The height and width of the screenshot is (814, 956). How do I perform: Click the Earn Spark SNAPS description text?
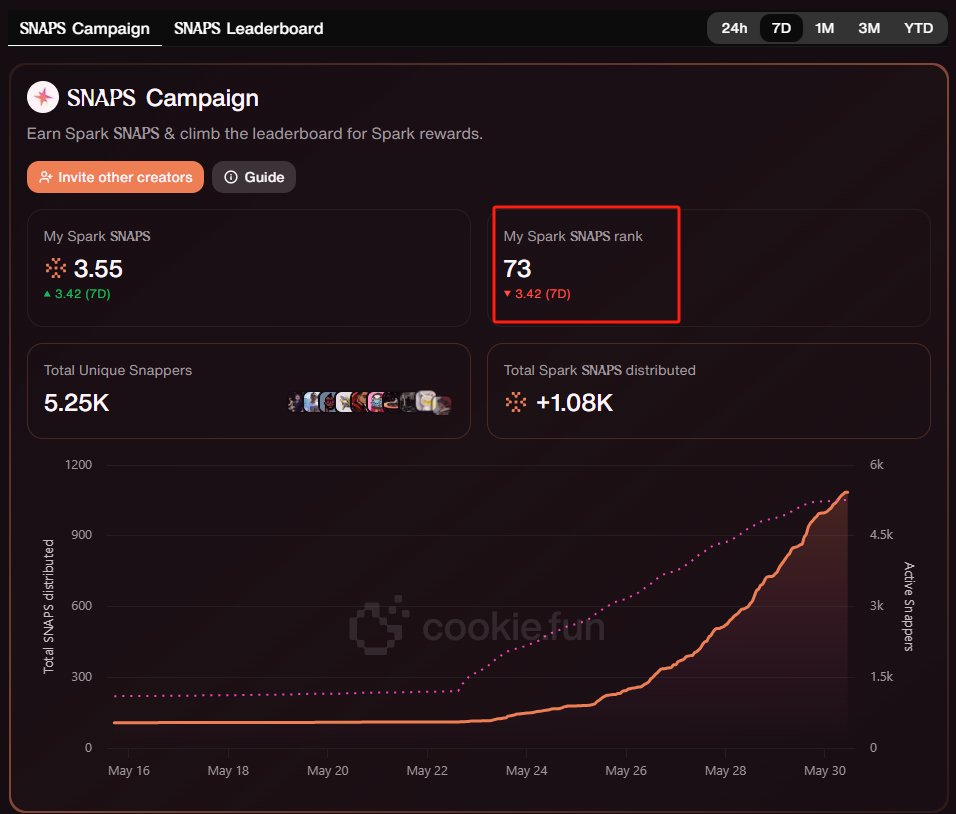click(x=255, y=134)
